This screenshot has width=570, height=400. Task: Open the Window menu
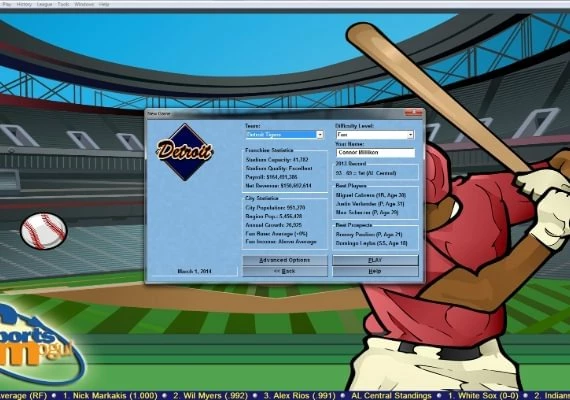pyautogui.click(x=84, y=4)
